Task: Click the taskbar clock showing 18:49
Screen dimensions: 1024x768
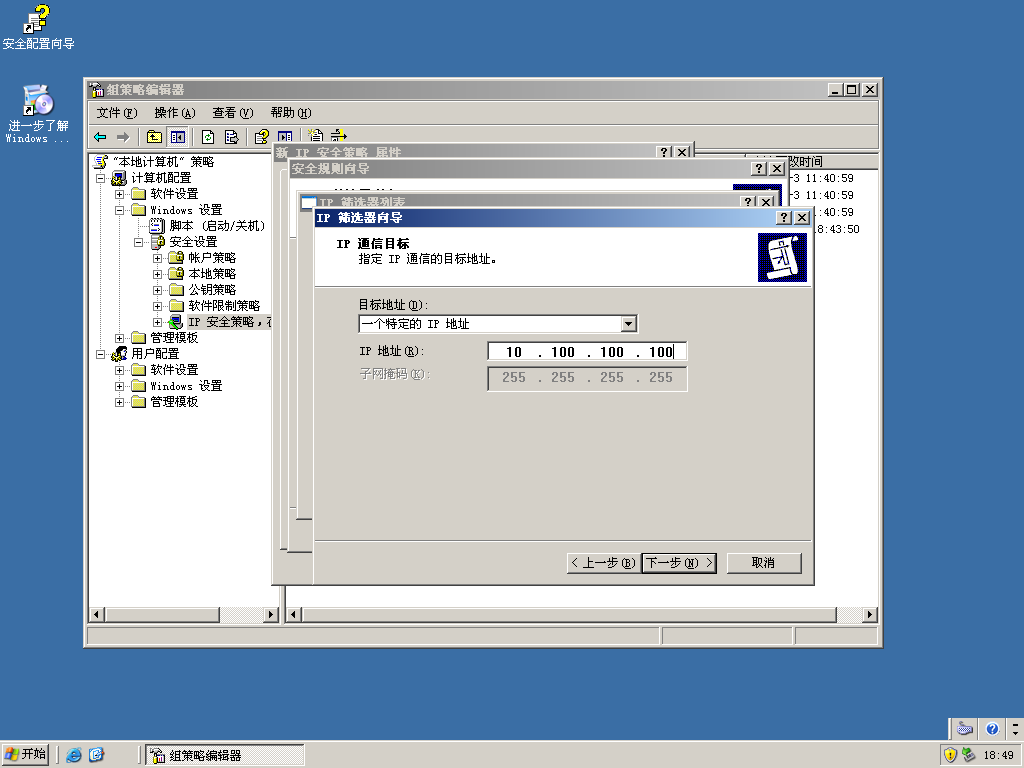Action: click(999, 756)
